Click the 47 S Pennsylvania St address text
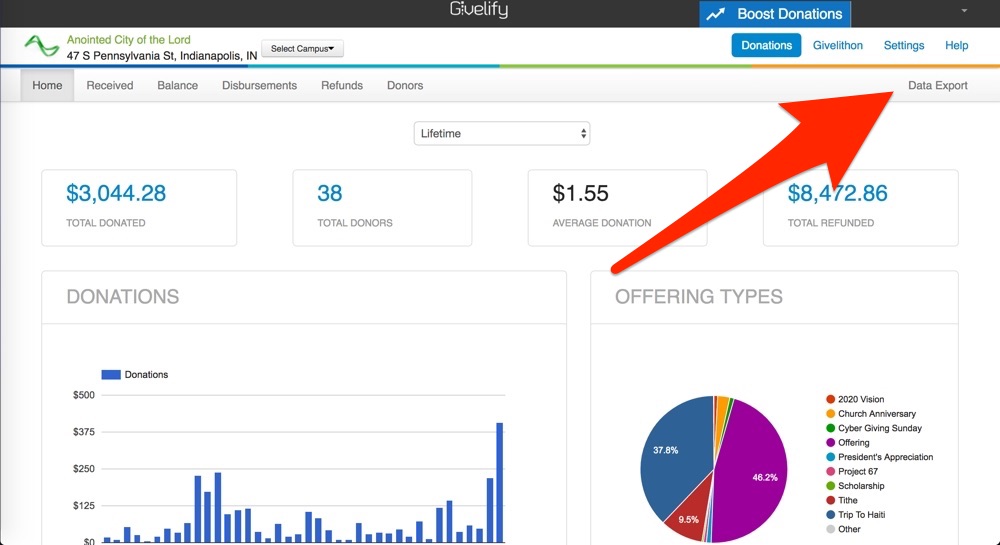The height and width of the screenshot is (545, 1000). click(x=162, y=55)
